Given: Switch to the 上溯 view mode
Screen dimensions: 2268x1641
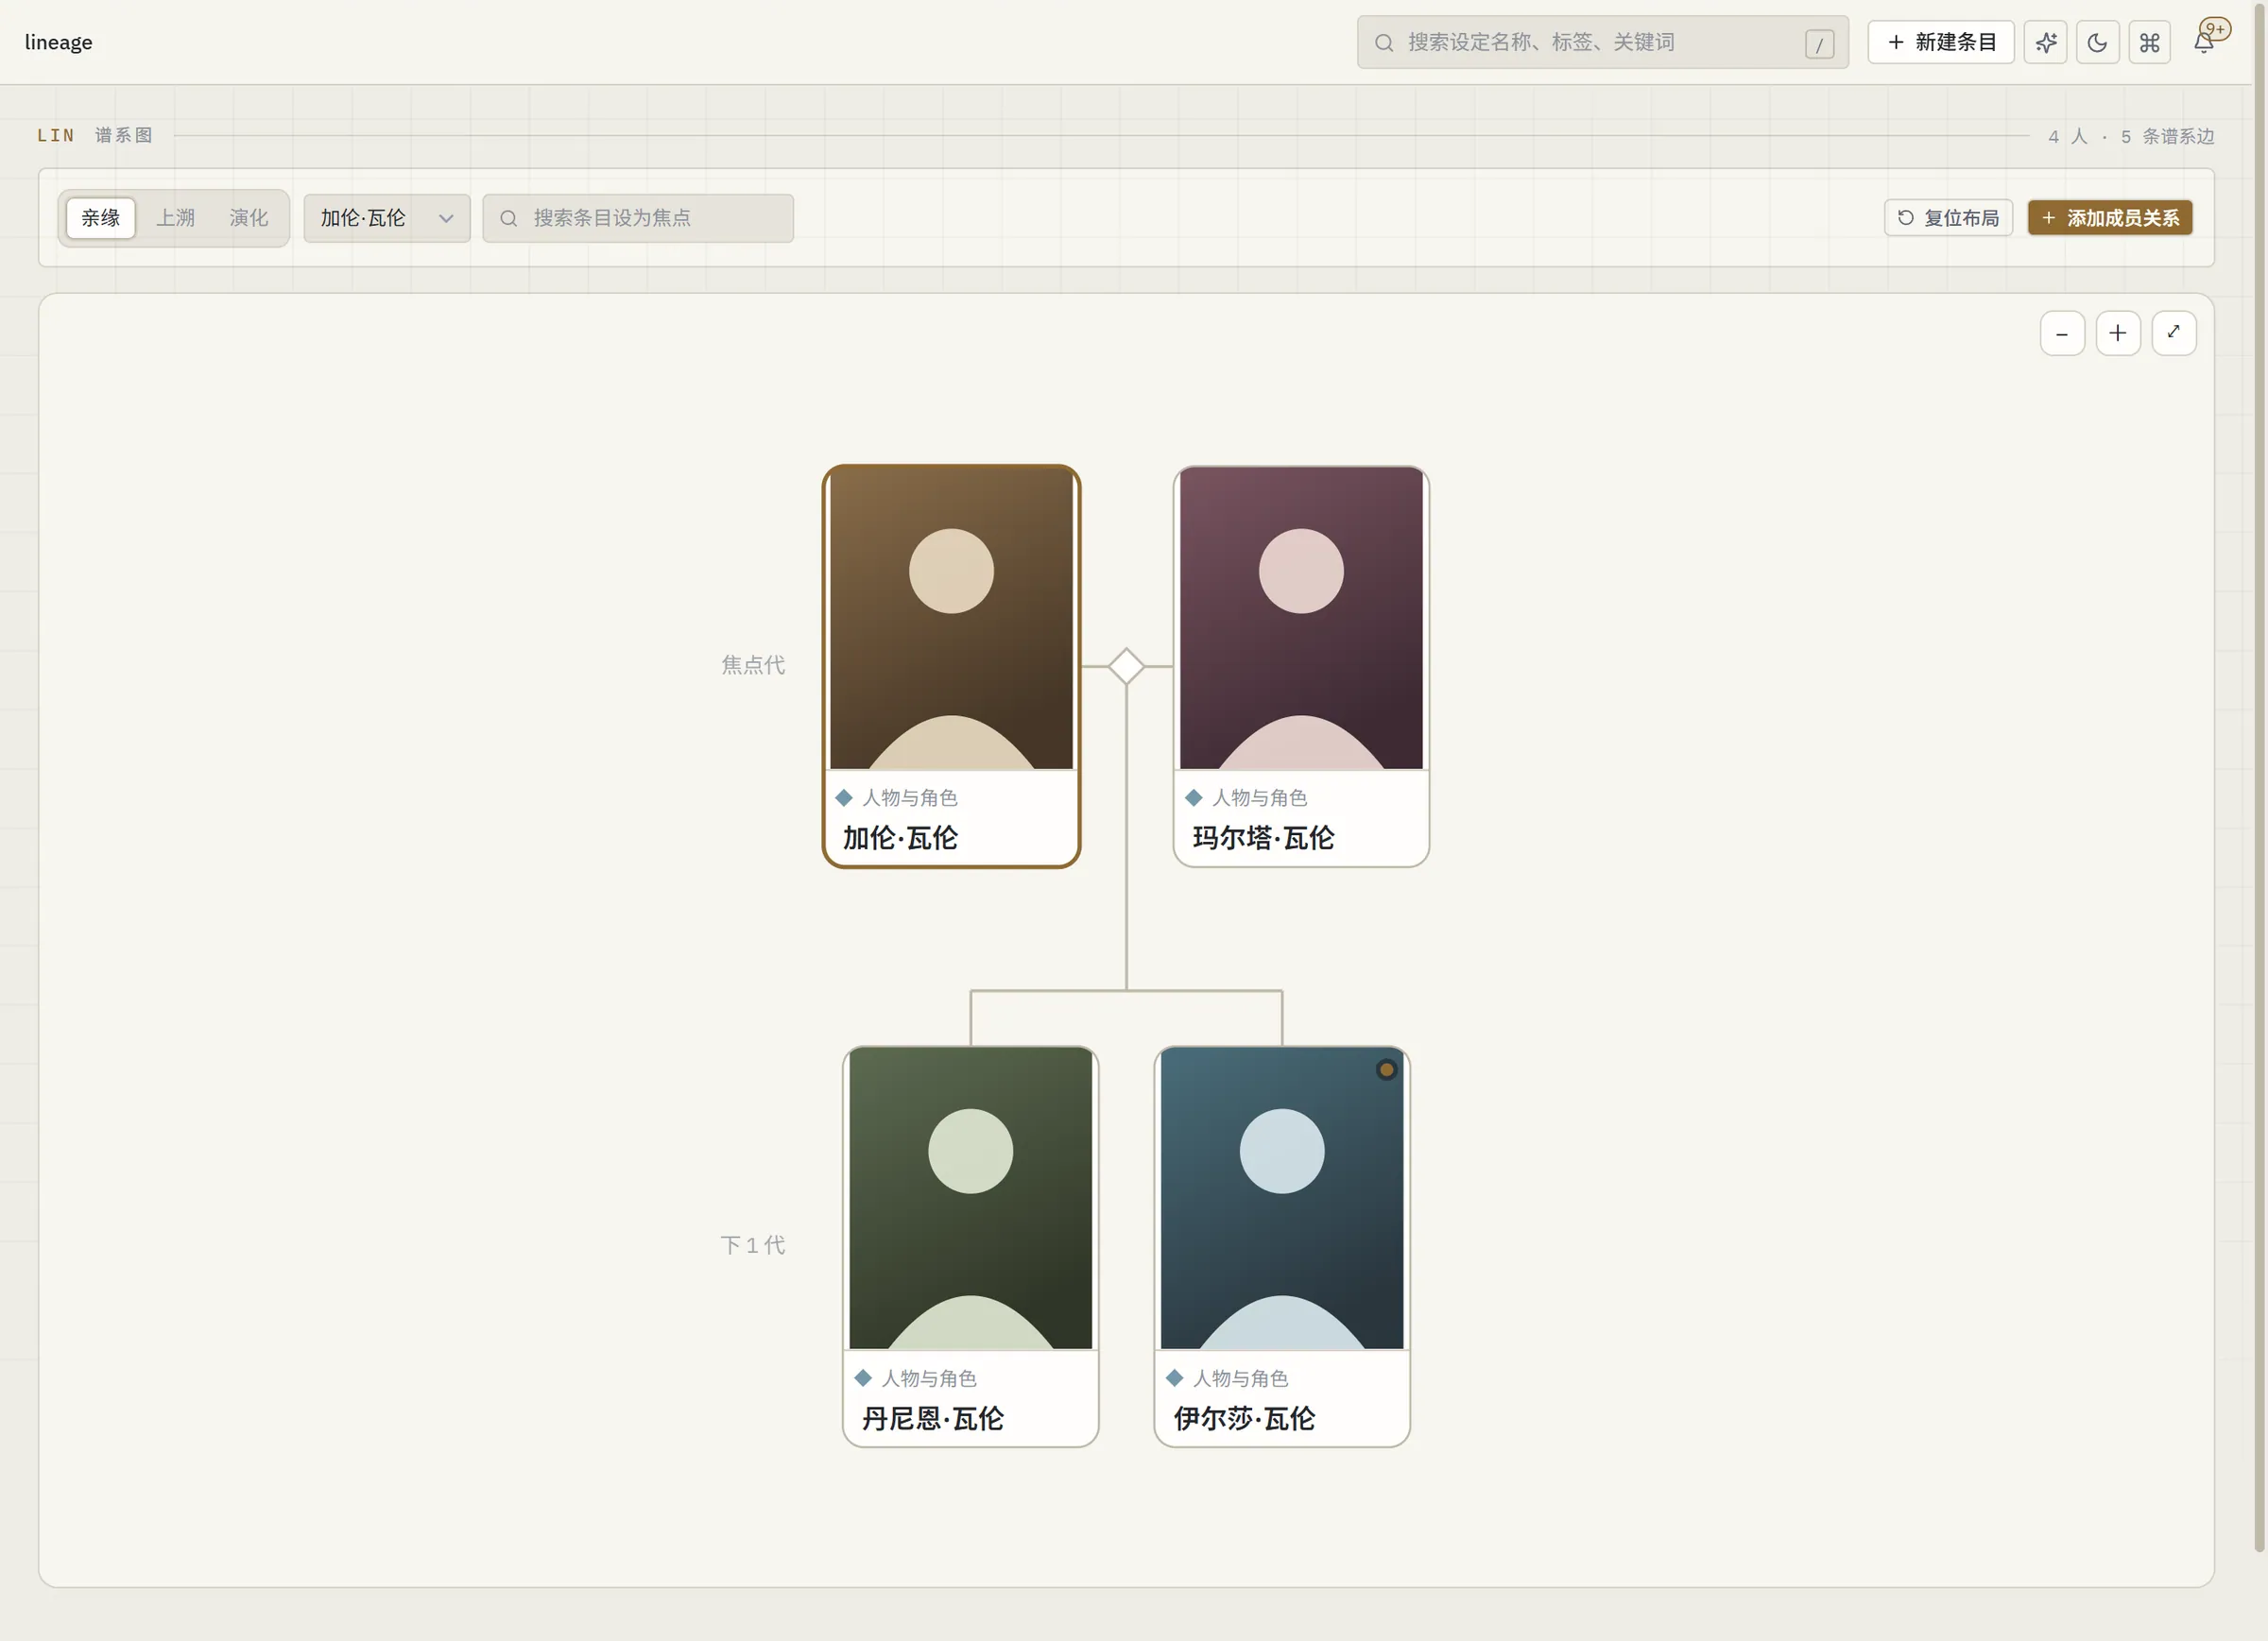Looking at the screenshot, I should coord(175,218).
